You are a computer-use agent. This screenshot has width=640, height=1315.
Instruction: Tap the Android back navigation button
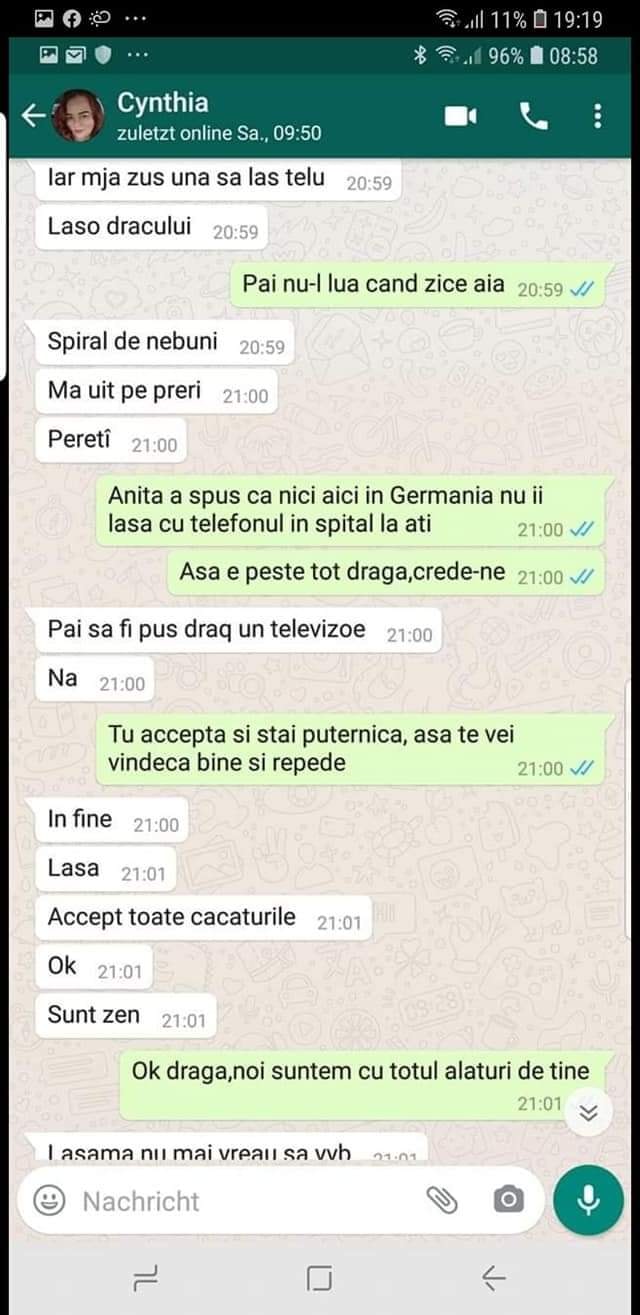click(493, 1277)
